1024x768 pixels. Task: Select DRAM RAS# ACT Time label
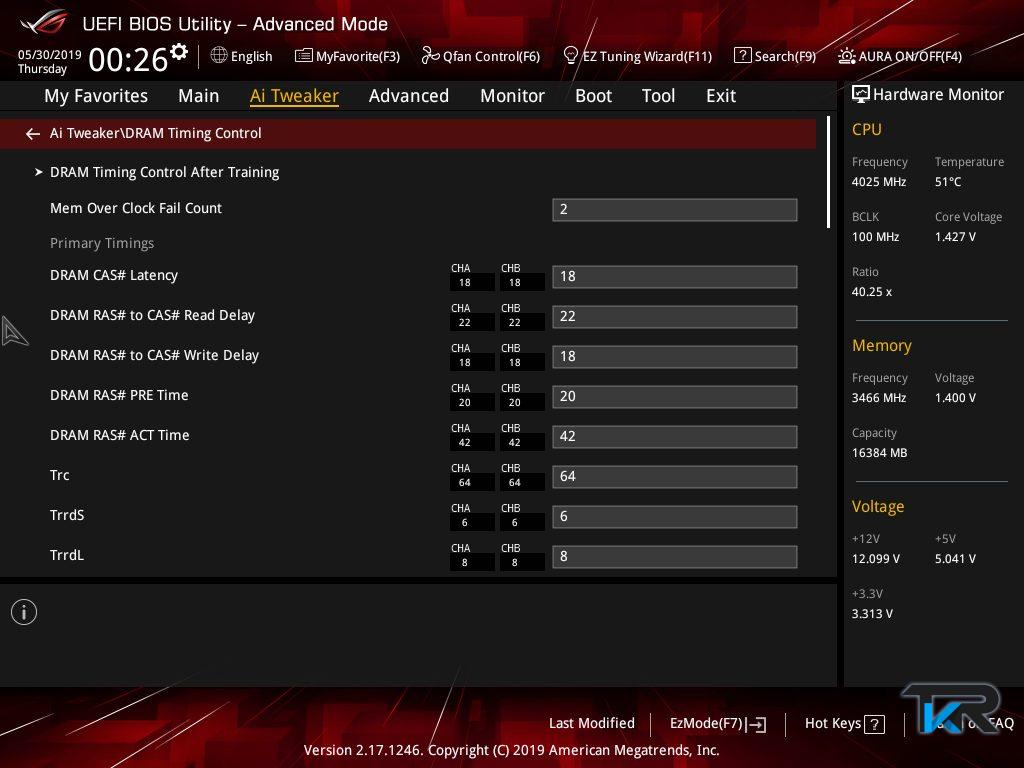120,436
